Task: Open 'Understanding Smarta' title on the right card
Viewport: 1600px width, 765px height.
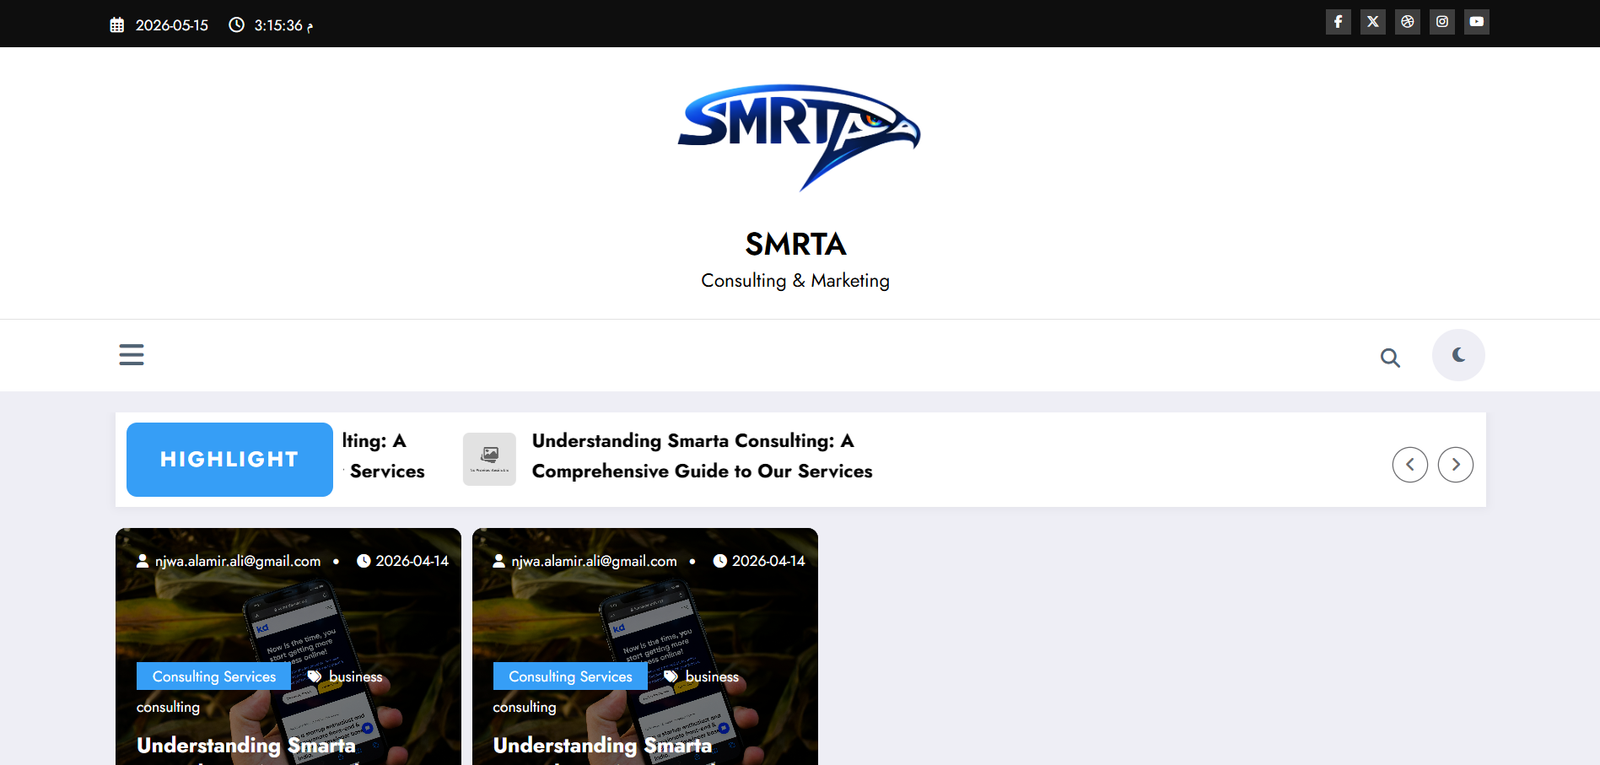Action: pos(602,746)
